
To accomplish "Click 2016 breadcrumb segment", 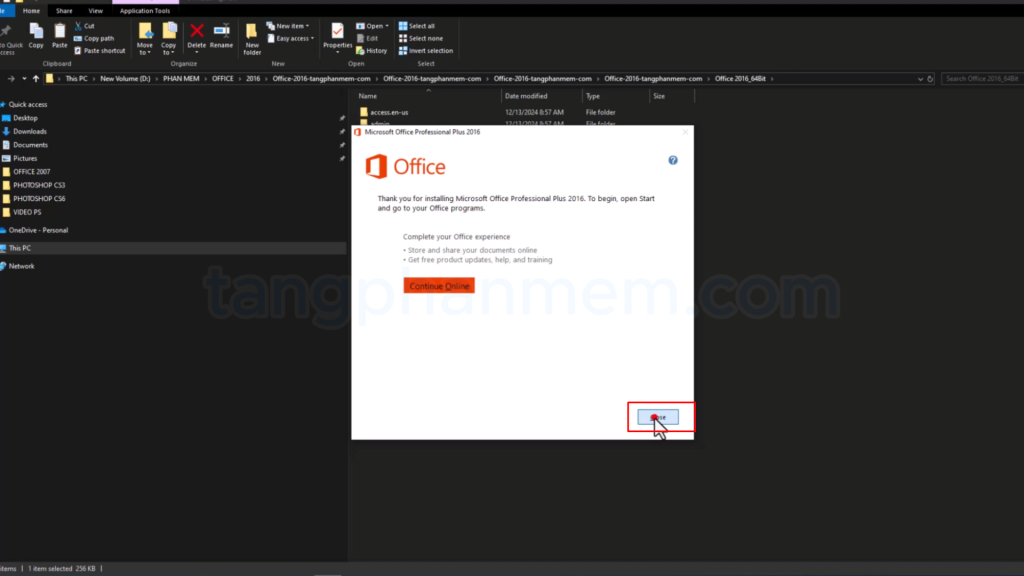I will [253, 78].
